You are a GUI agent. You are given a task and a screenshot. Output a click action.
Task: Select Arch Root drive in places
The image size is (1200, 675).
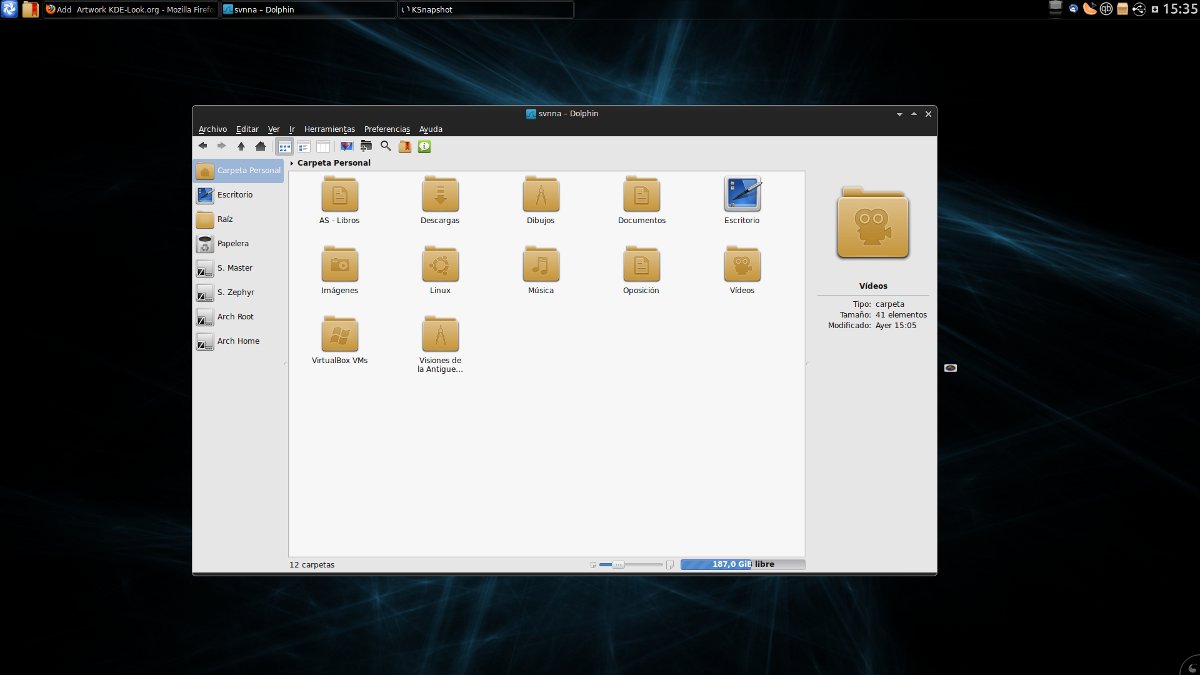coord(239,316)
